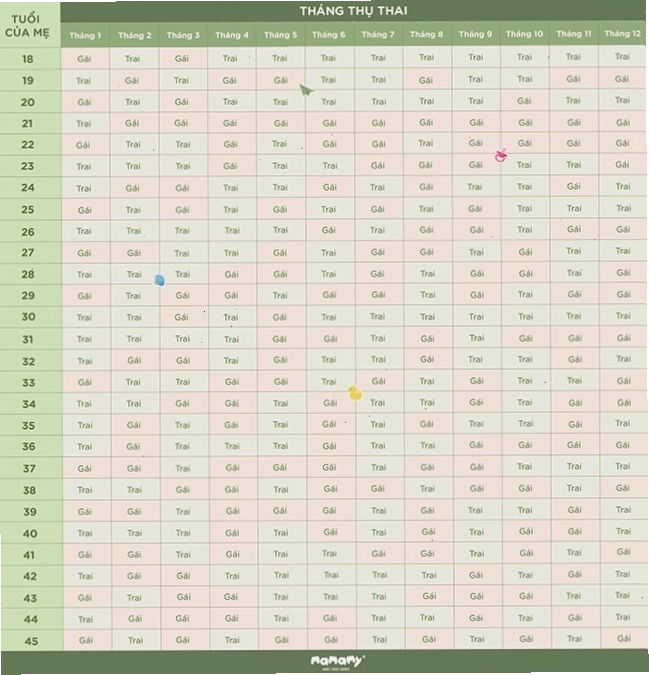Click the yellow rubber duck icon

coord(355,393)
